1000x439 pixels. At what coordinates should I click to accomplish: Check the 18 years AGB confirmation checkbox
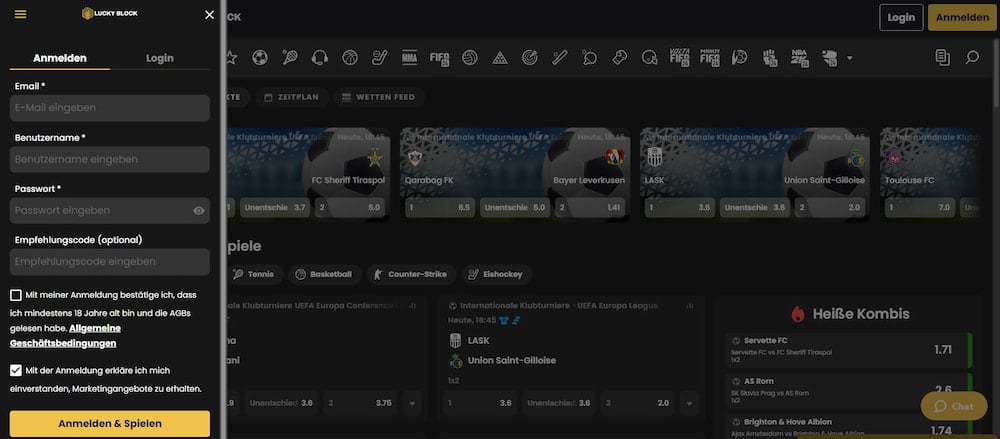click(16, 295)
